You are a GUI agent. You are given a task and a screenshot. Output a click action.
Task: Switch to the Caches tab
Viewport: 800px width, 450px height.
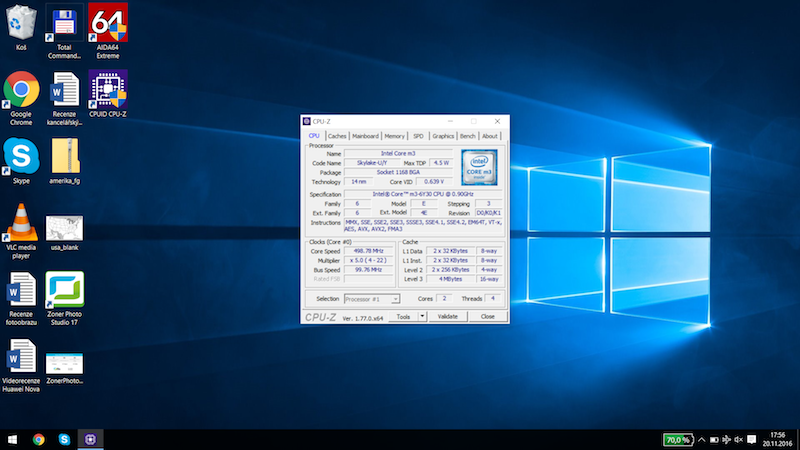click(x=337, y=136)
